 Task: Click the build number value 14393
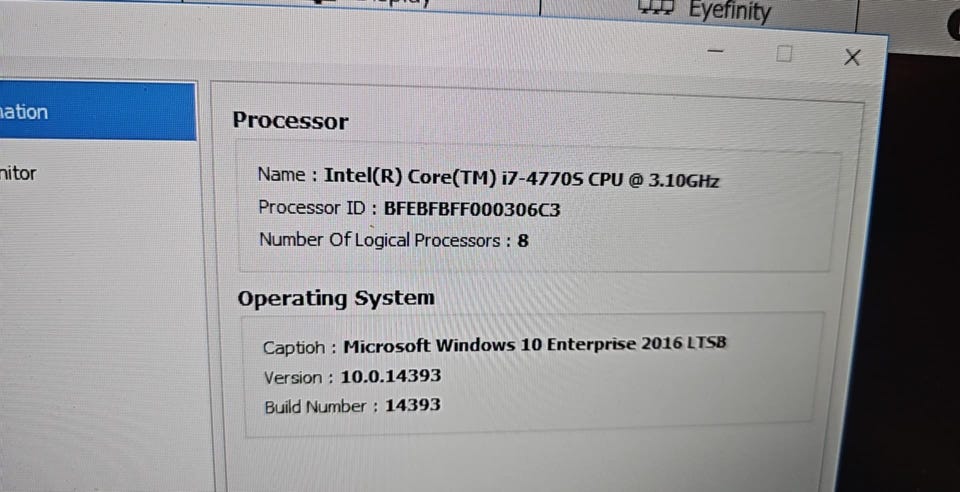tap(413, 405)
